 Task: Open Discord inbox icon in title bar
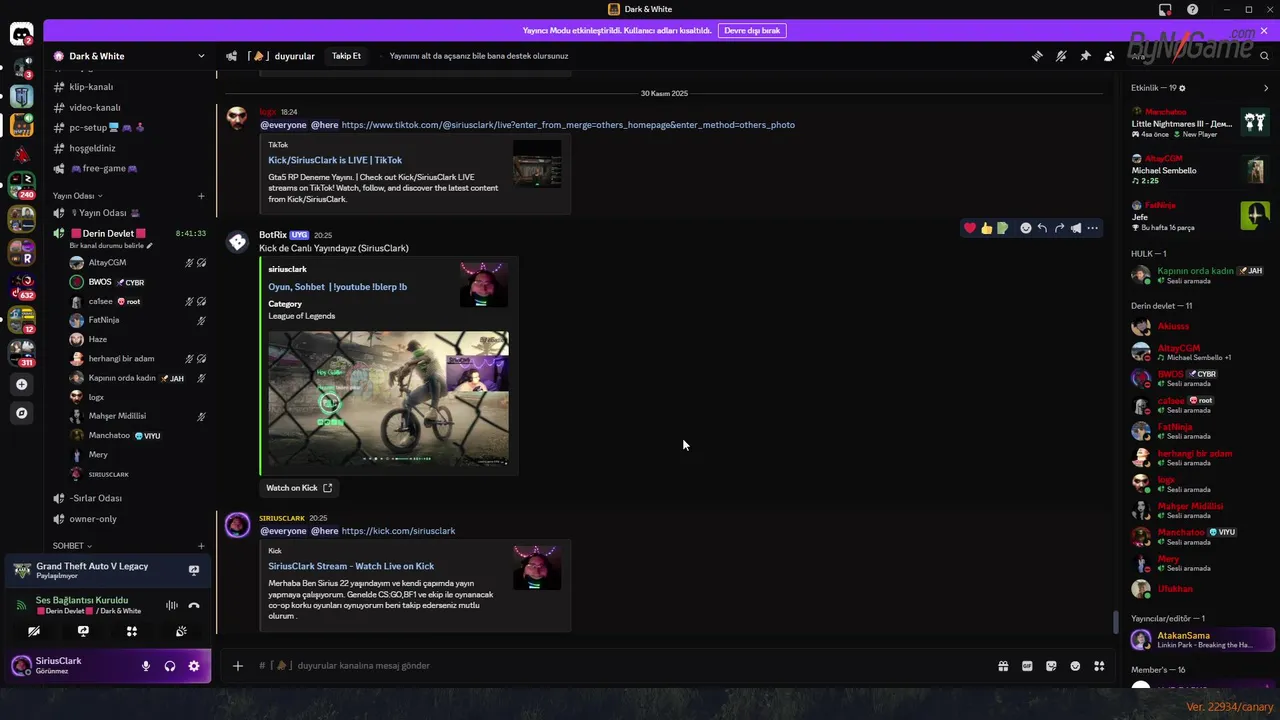1165,10
